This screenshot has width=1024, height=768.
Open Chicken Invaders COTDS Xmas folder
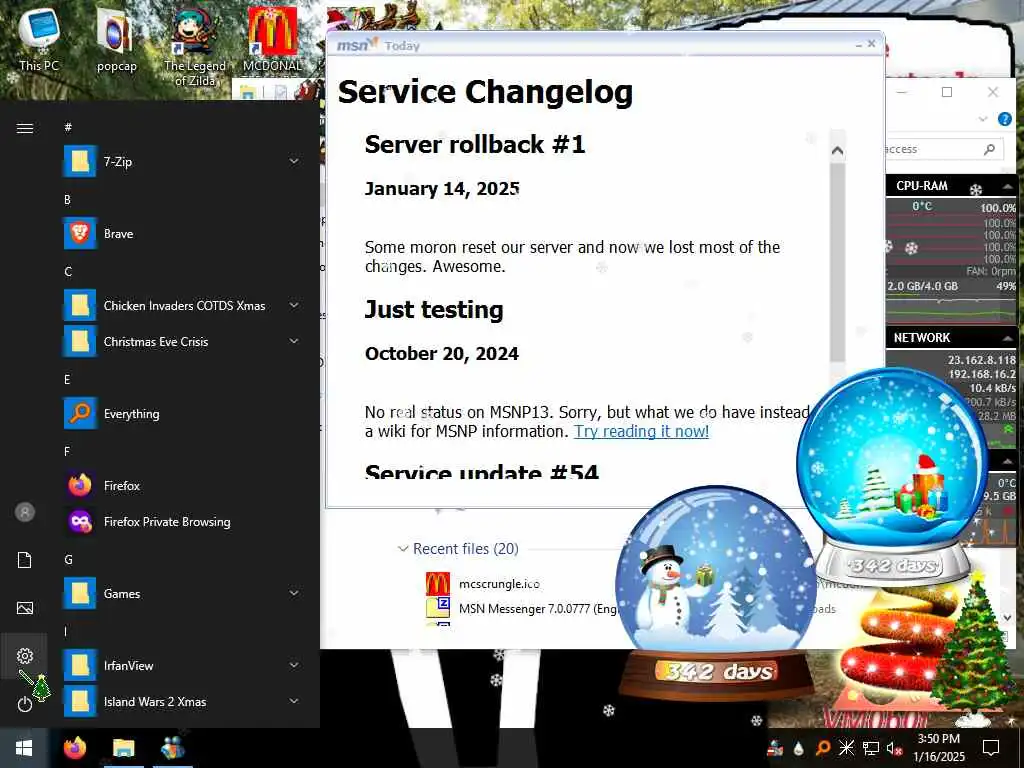[x=183, y=305]
